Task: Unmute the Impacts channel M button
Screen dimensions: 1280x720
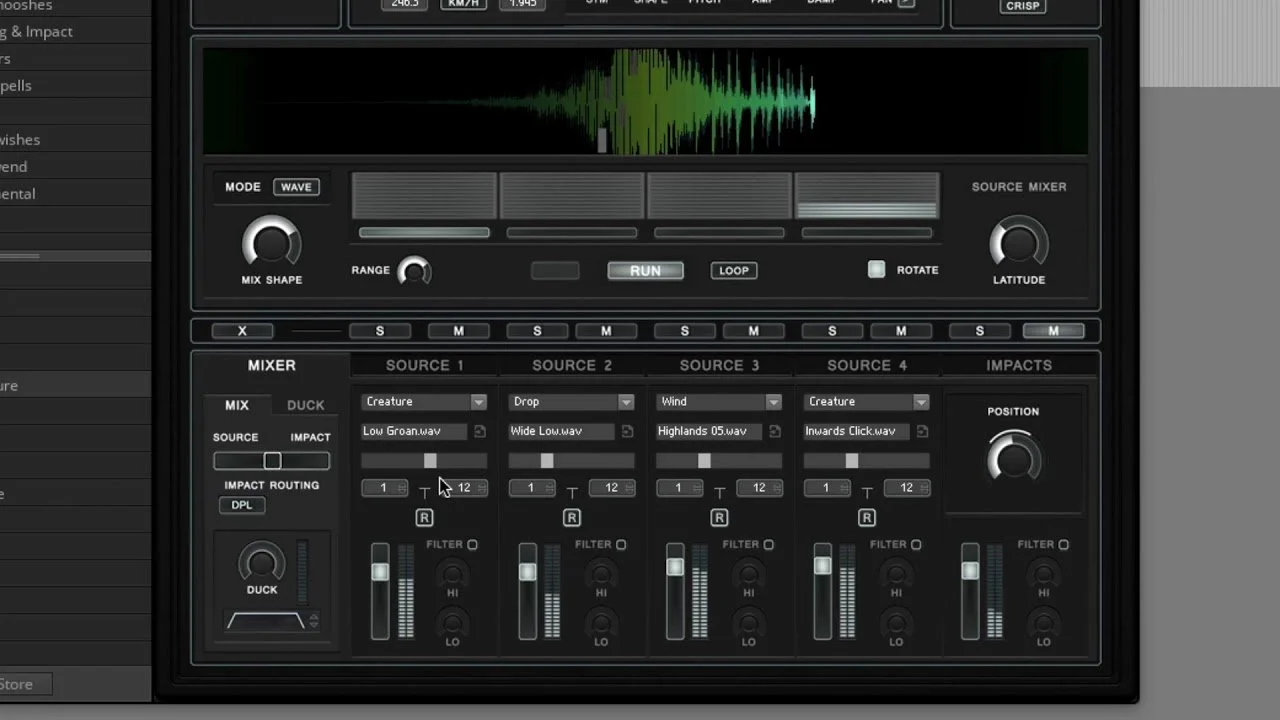Action: 1053,331
